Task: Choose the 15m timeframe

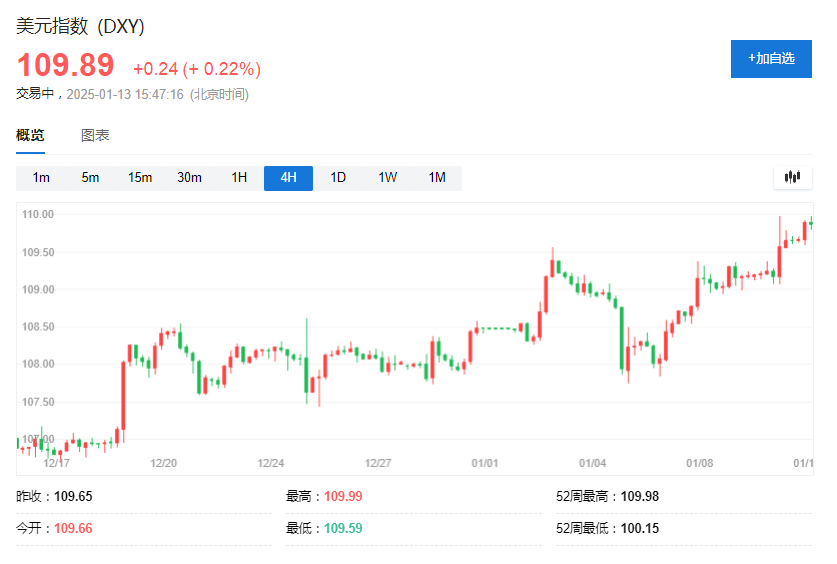Action: [x=140, y=178]
